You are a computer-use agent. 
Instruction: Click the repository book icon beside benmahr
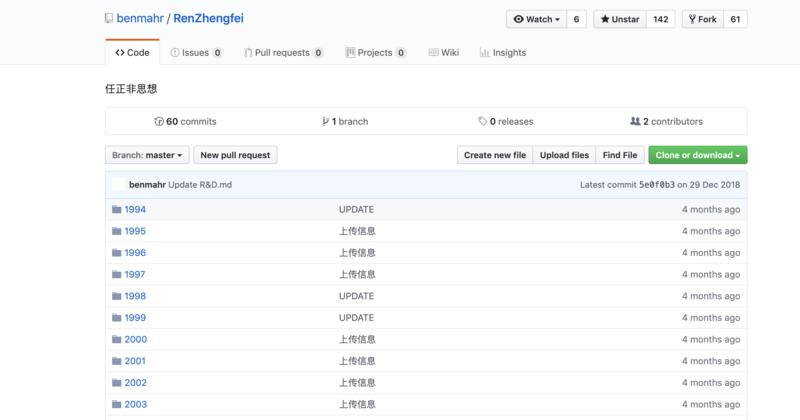(x=109, y=18)
